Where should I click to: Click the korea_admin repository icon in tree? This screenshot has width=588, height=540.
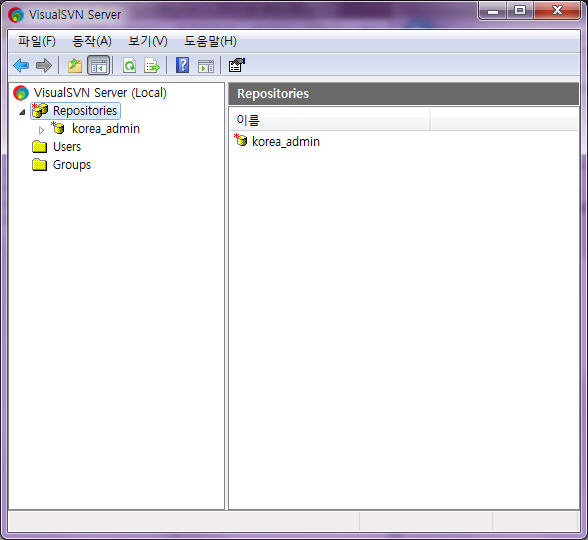(x=58, y=128)
